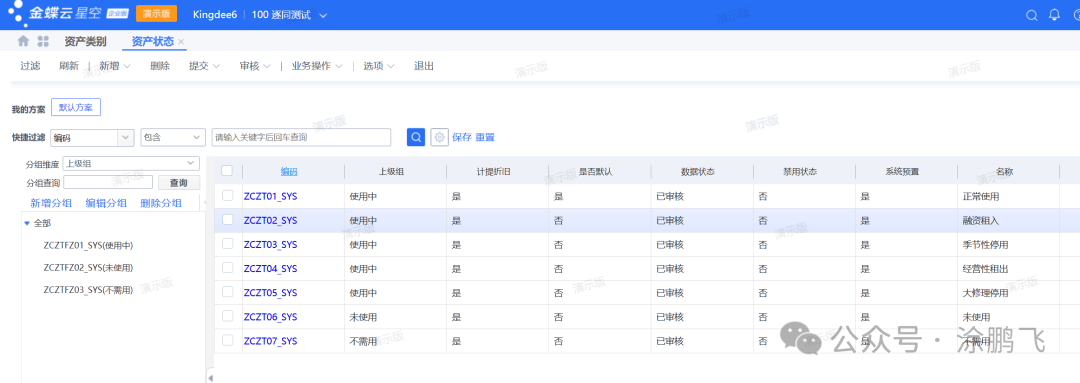Viewport: 1080px width, 383px height.
Task: Check the row ZCZT04_SYS checkbox
Action: tap(227, 269)
